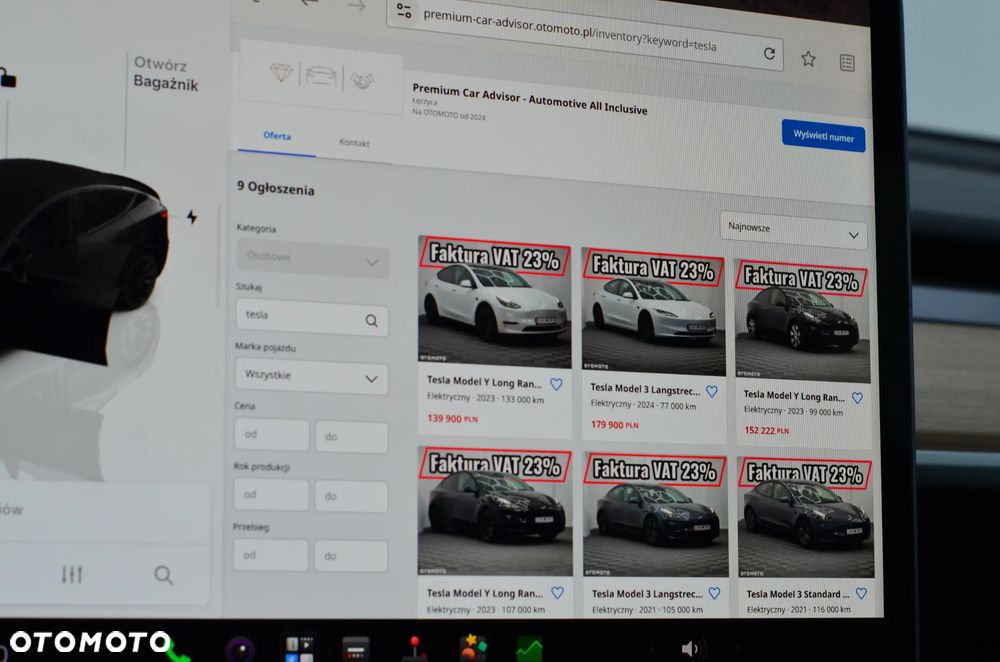The width and height of the screenshot is (1000, 662).
Task: Open the app launcher grid in dock
Action: coord(299,649)
